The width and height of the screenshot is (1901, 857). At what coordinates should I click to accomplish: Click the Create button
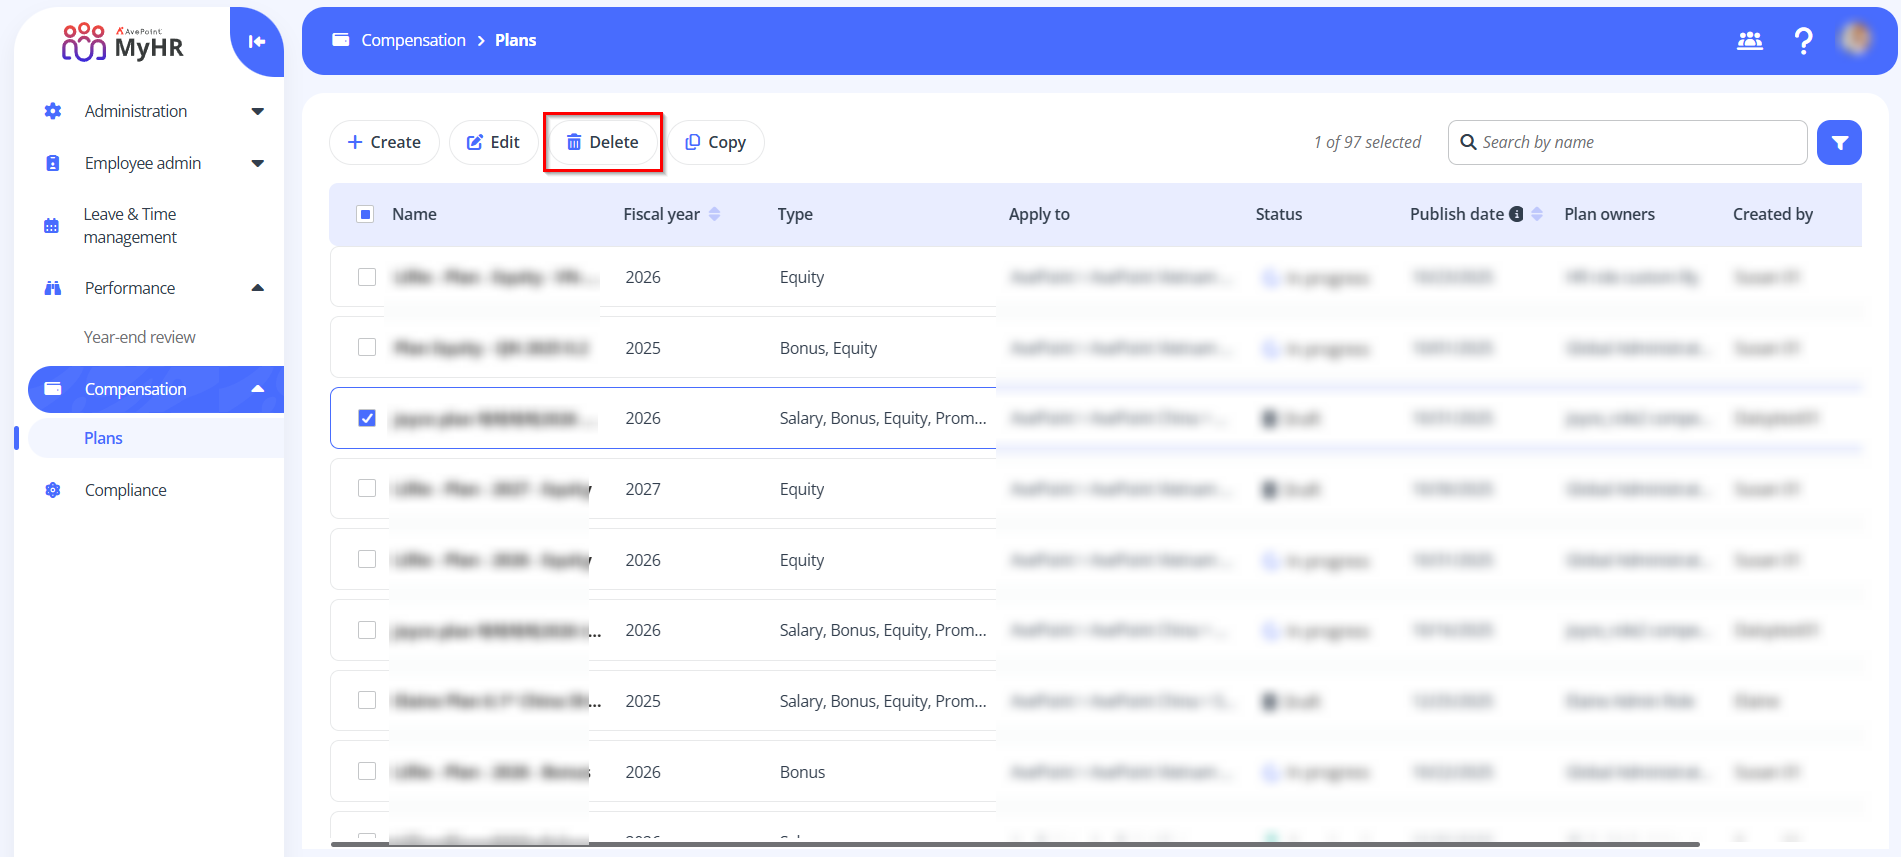point(384,142)
